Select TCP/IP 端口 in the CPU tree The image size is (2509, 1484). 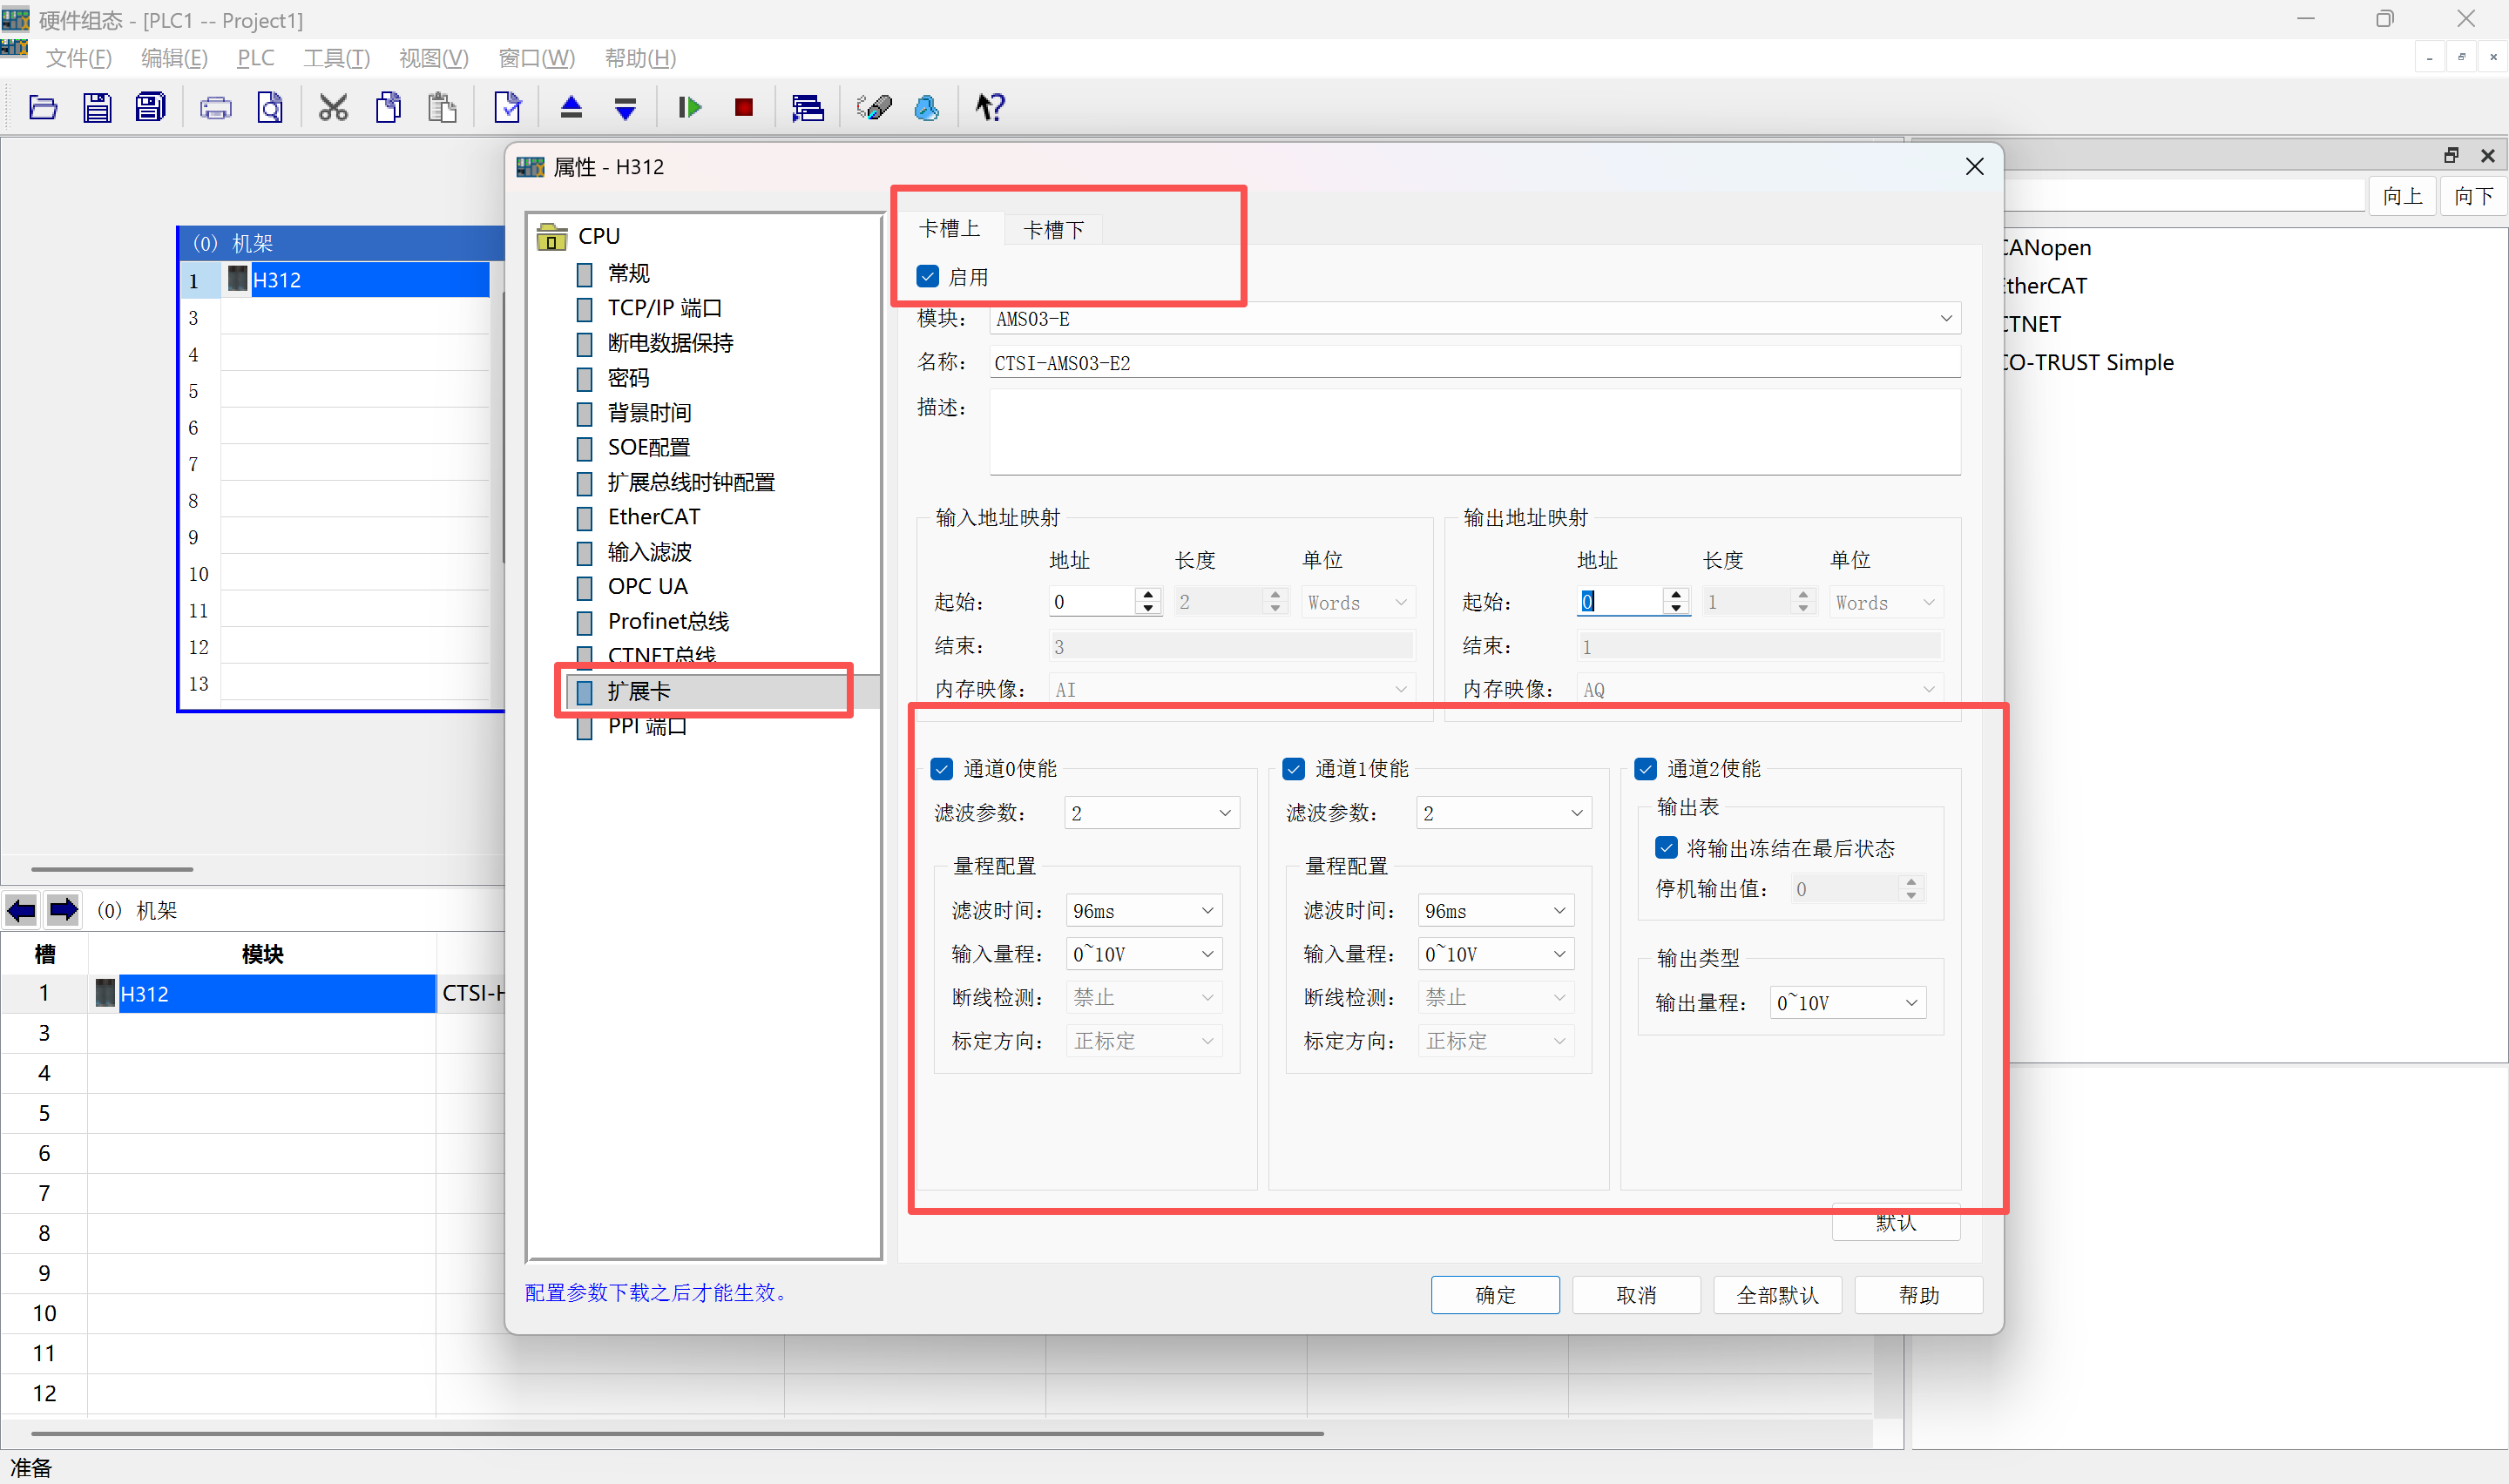[x=664, y=308]
